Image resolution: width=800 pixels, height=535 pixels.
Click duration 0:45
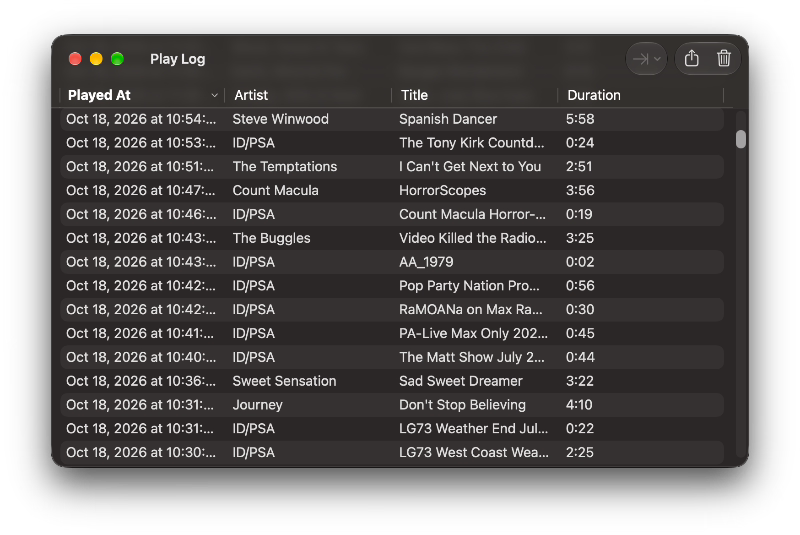[x=580, y=334]
